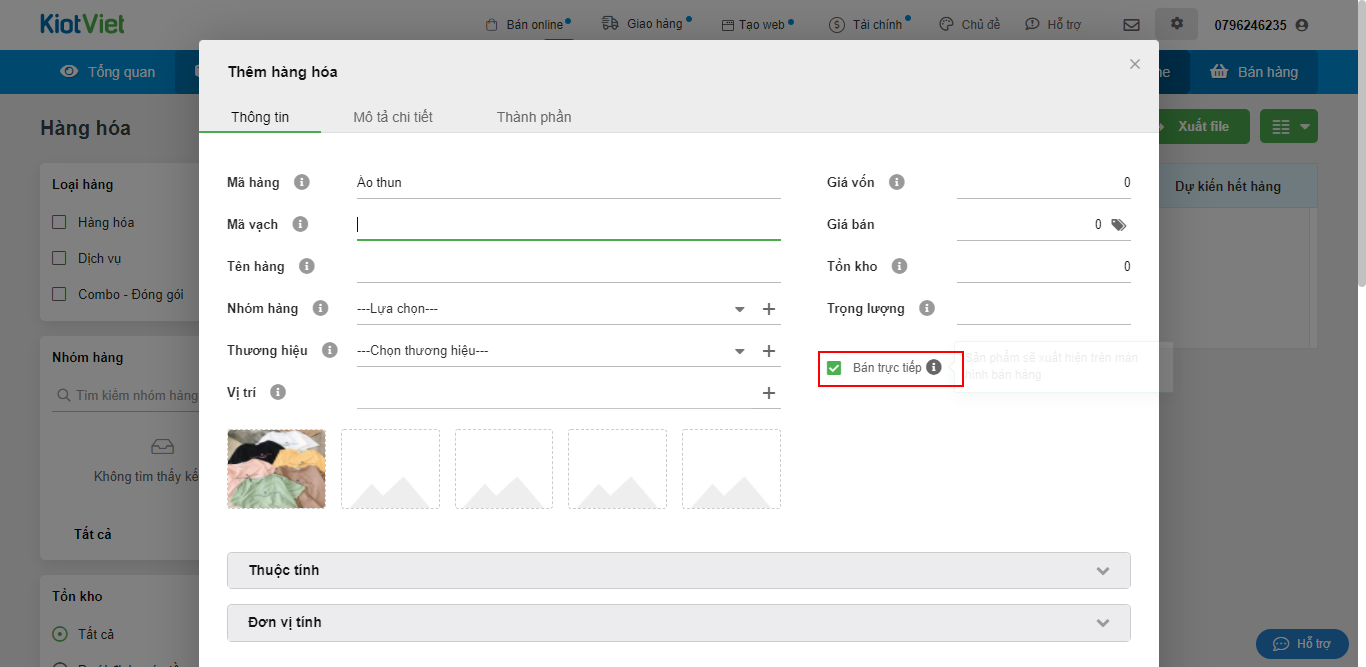Expand the Đơn vị tính section
The width and height of the screenshot is (1366, 667).
678,622
